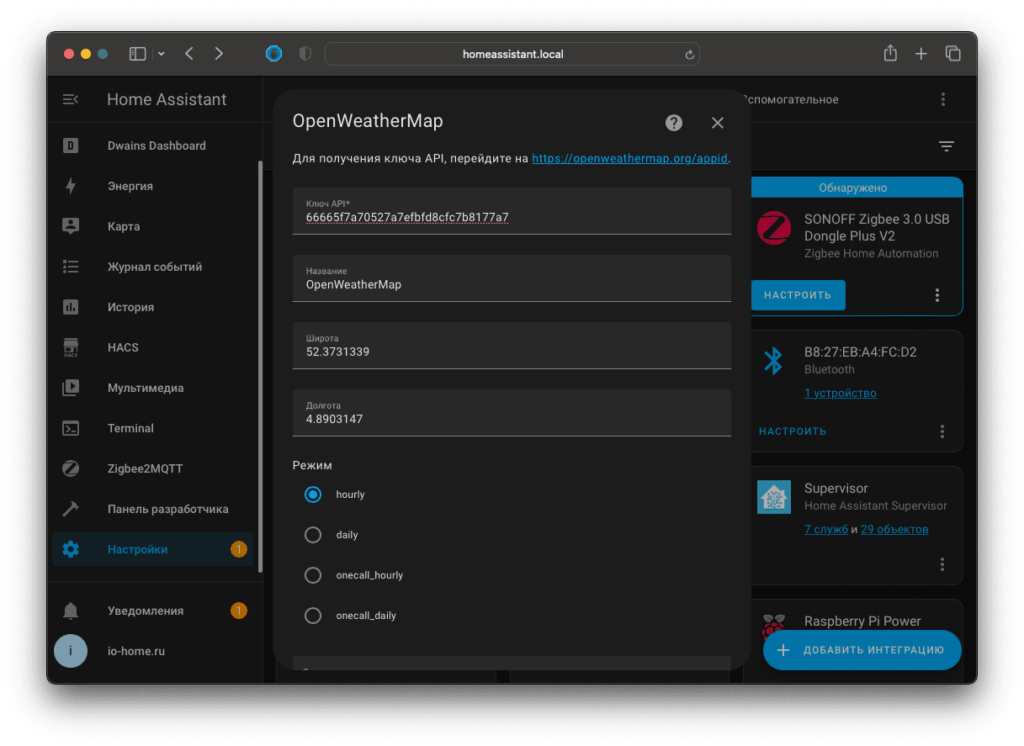The height and width of the screenshot is (746, 1024).
Task: Click the Supervisor integration logo
Action: (x=774, y=497)
